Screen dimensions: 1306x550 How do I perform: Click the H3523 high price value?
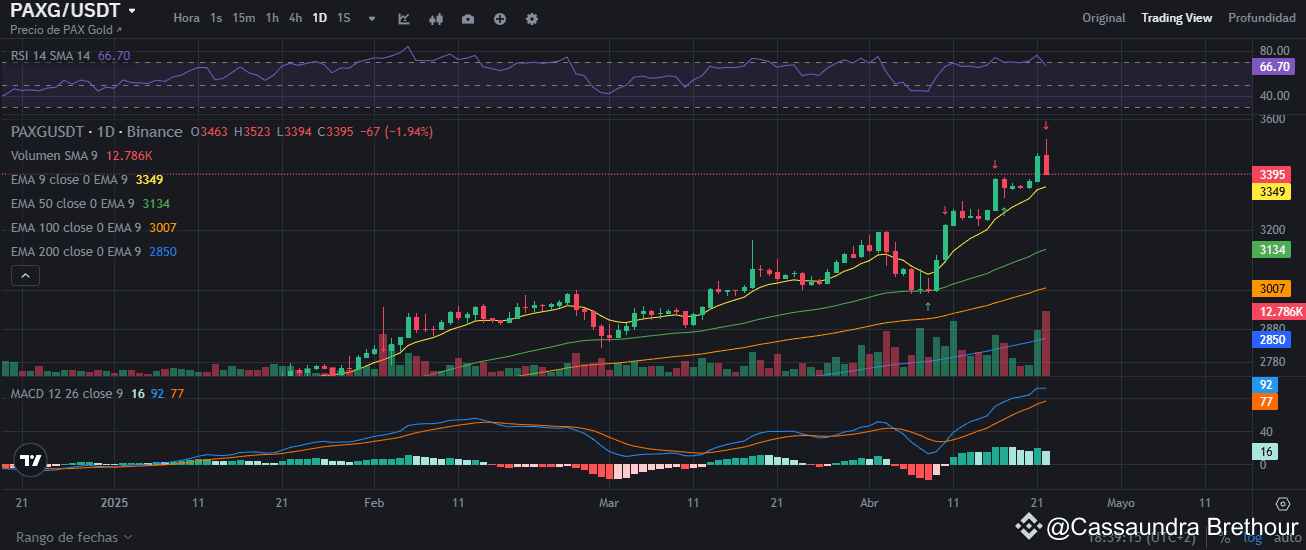(253, 132)
